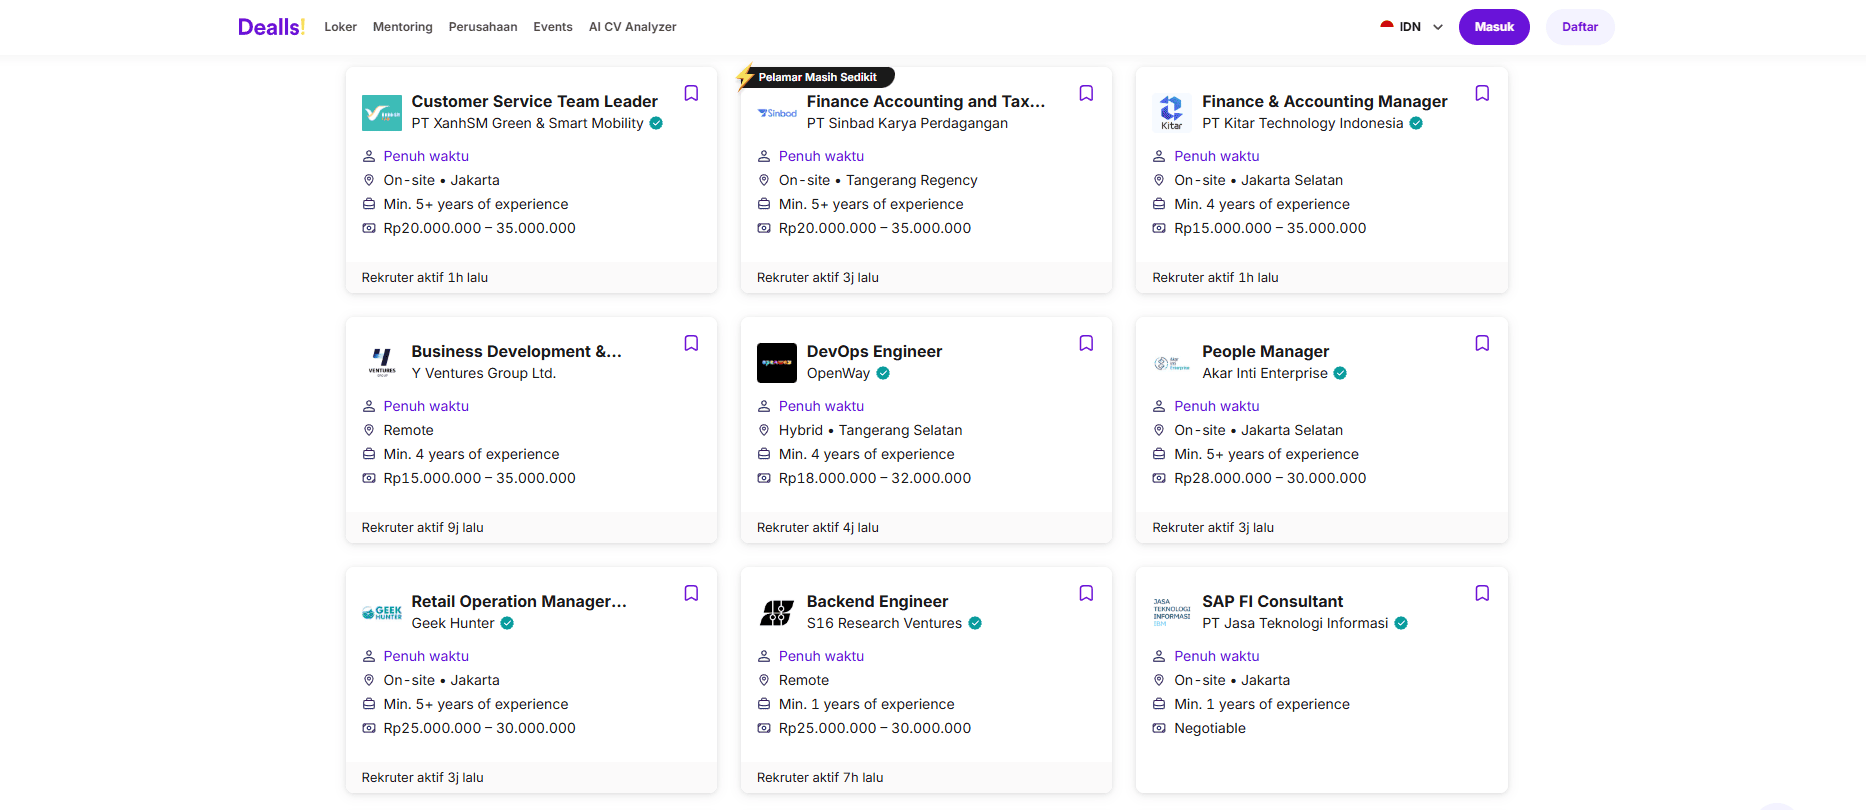Click Hybrid • Tangerang Selatan location
The image size is (1866, 810).
871,430
